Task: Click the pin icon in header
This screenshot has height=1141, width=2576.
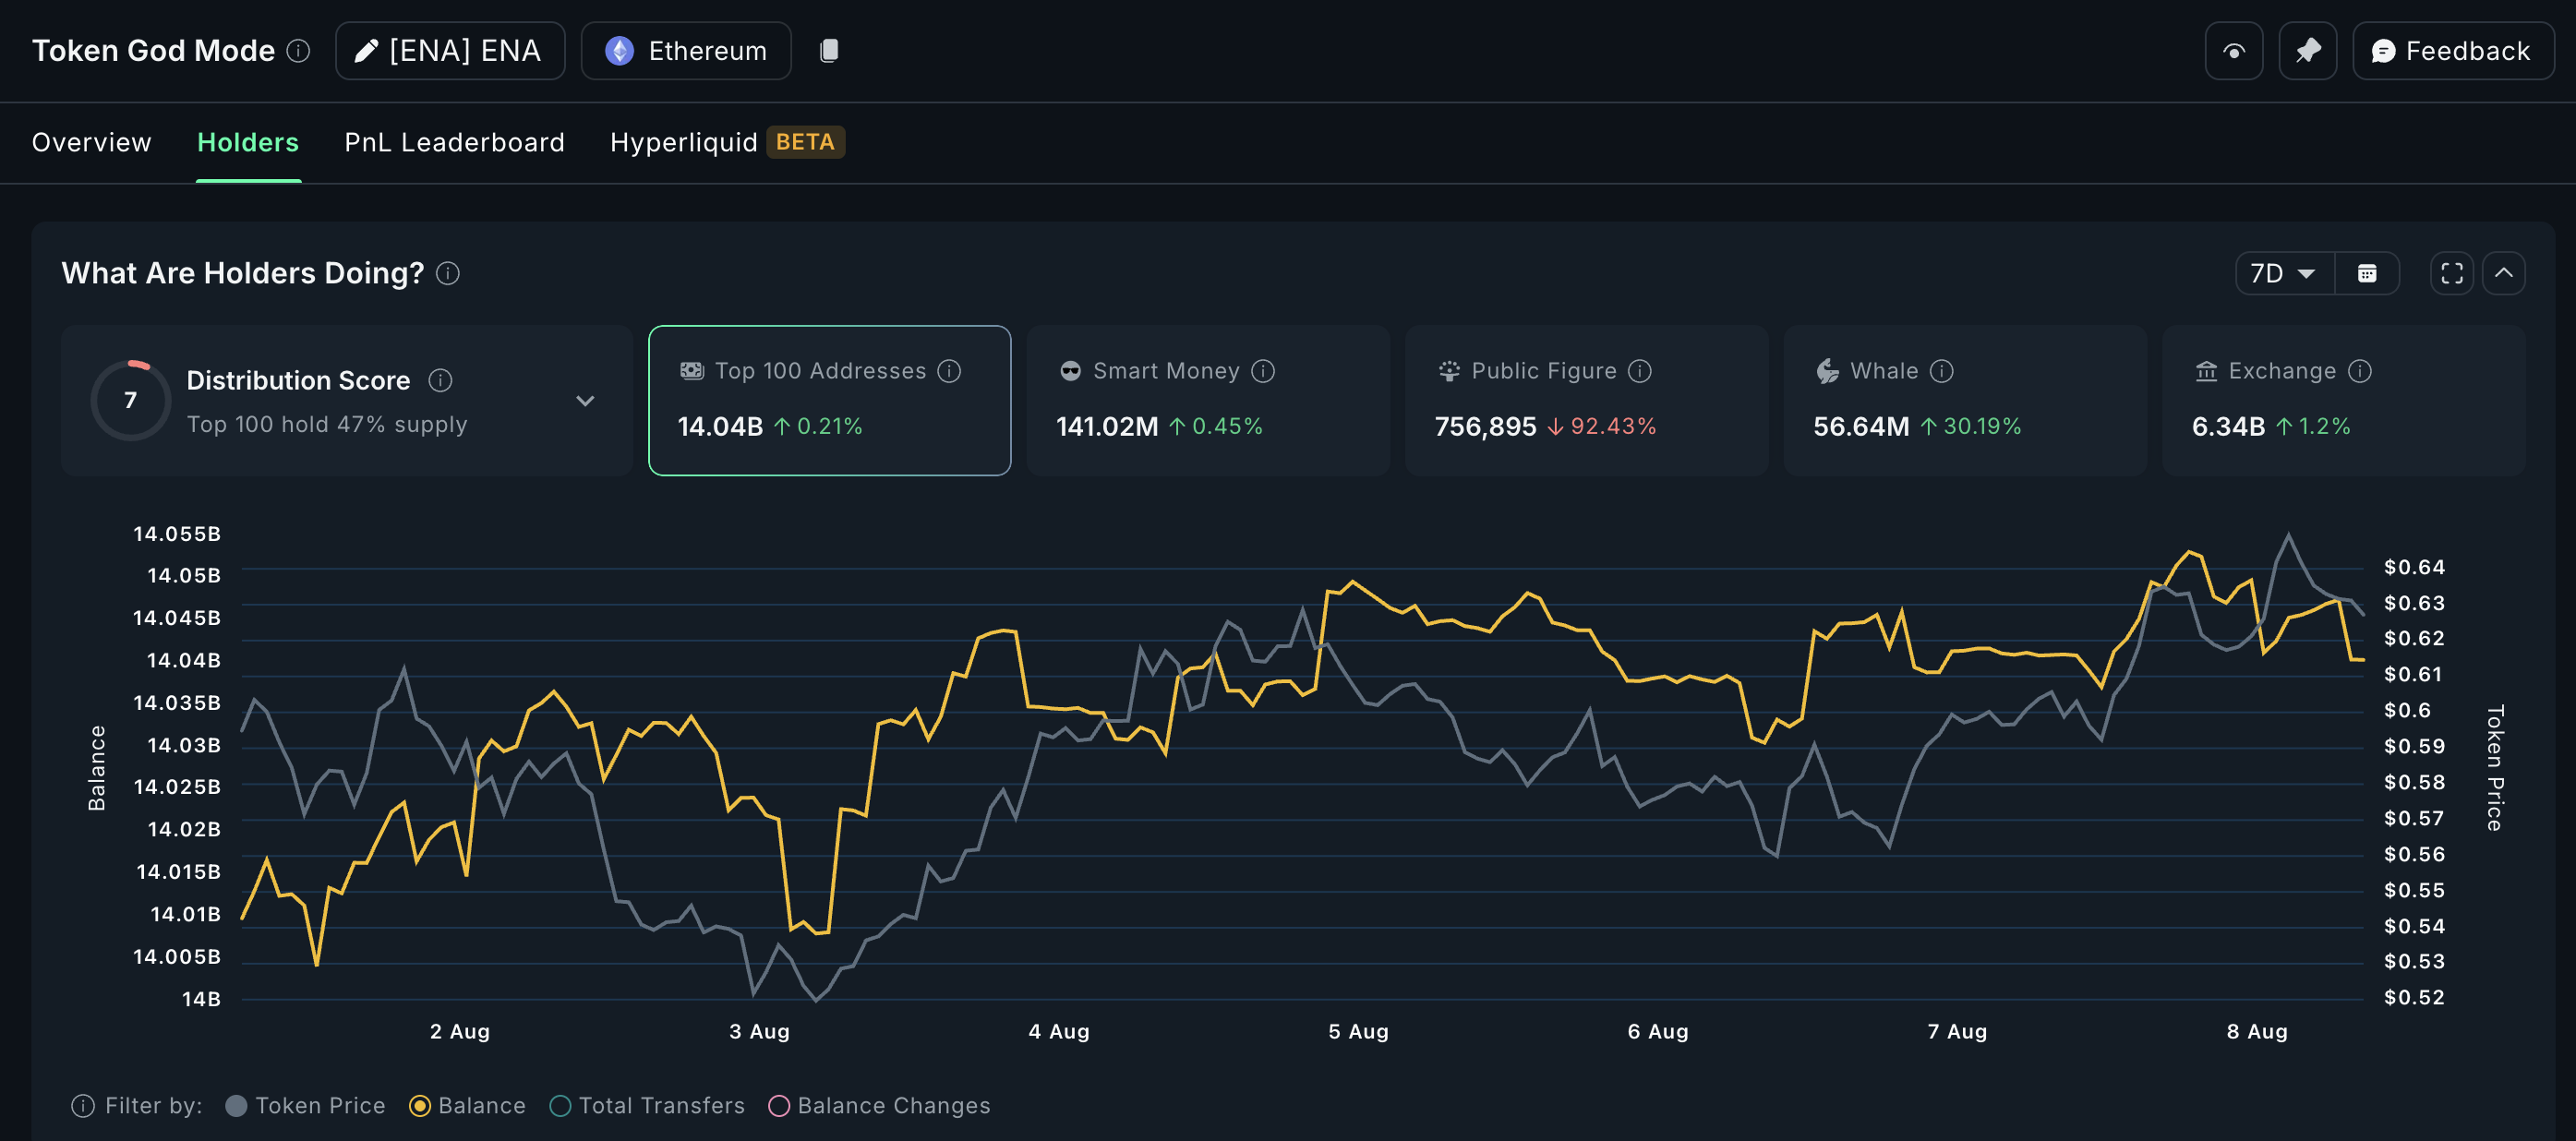Action: click(2307, 51)
